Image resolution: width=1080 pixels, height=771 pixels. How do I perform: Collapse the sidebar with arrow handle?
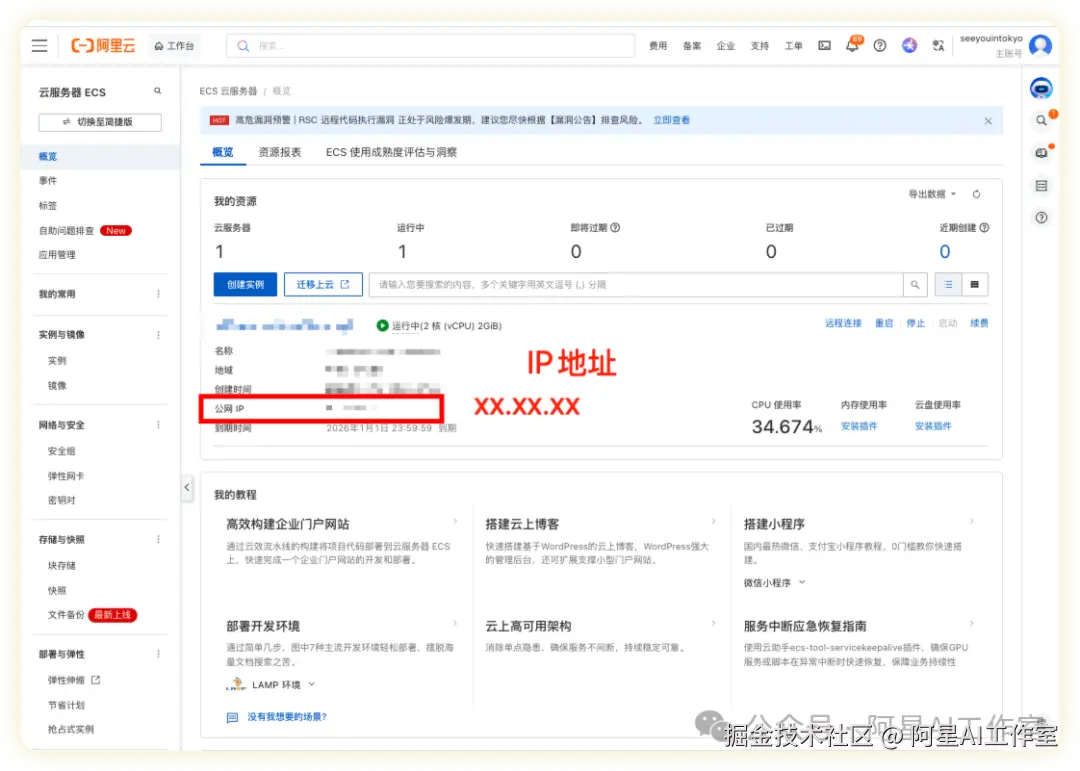(187, 487)
